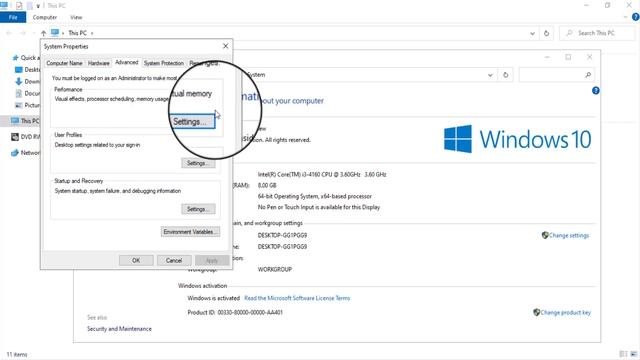The width and height of the screenshot is (640, 360).
Task: Collapse the File Explorer ribbon chevron
Action: coord(626,17)
